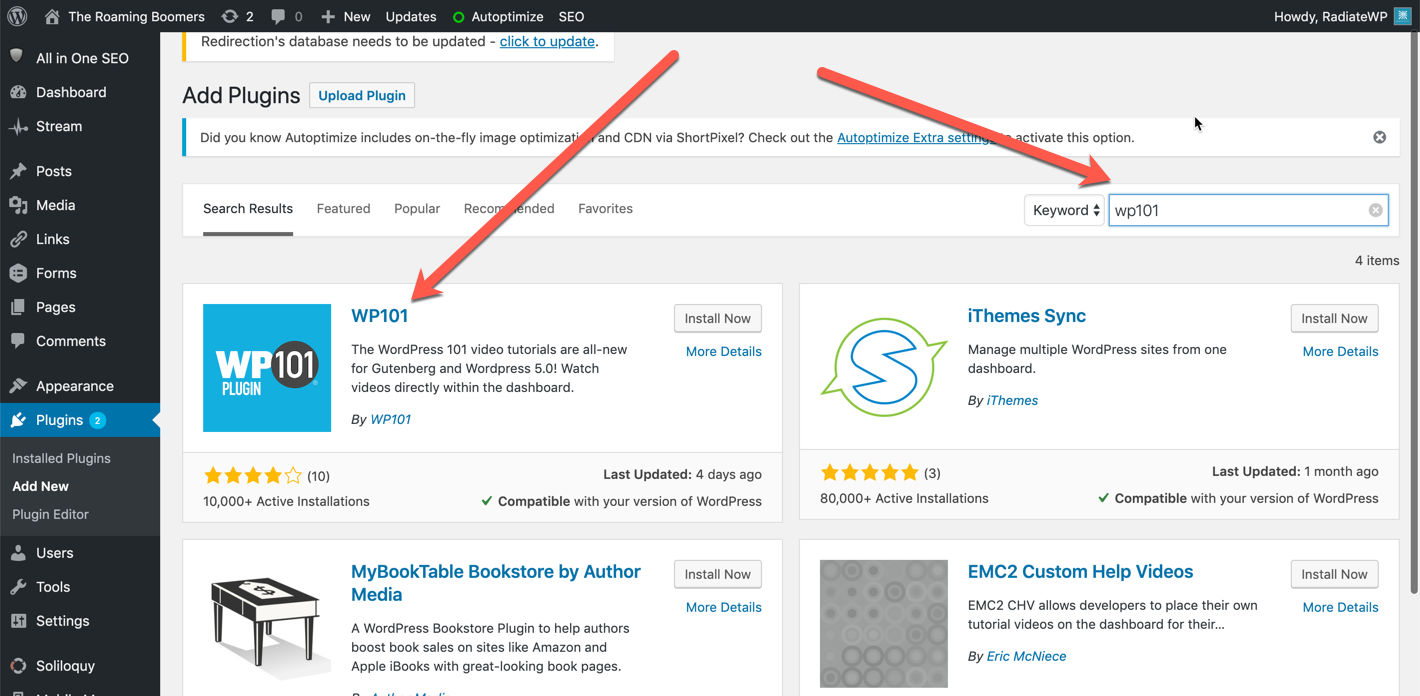The image size is (1420, 696).
Task: Click the Stream activity icon
Action: pyautogui.click(x=18, y=126)
